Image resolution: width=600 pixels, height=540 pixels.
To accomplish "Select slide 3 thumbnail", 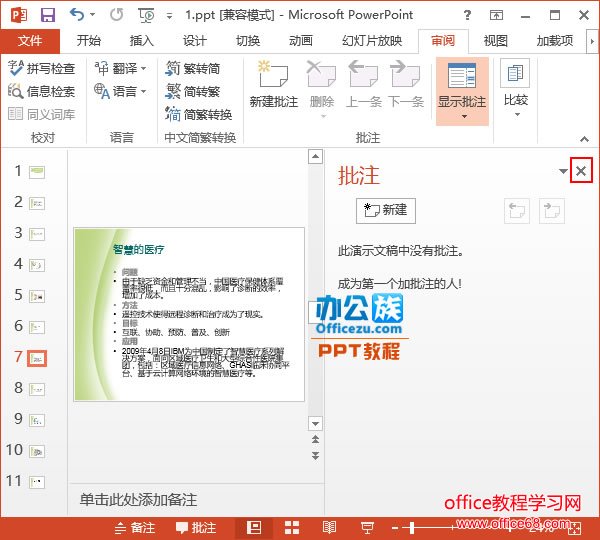I will click(37, 234).
